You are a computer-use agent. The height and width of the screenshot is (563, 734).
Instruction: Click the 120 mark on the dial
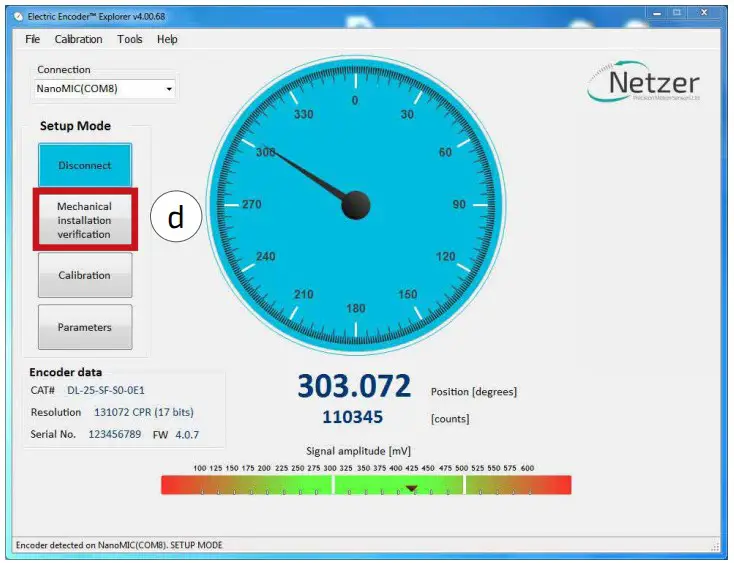445,256
